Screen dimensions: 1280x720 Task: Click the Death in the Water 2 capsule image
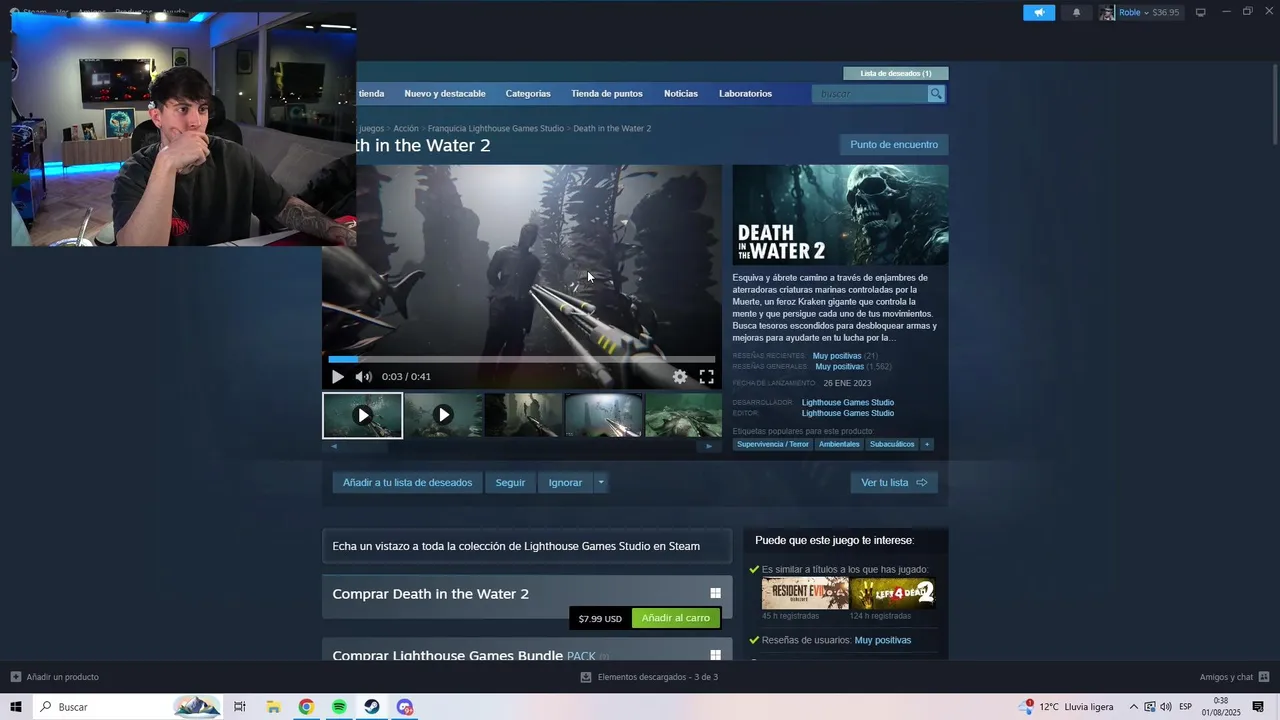[840, 215]
